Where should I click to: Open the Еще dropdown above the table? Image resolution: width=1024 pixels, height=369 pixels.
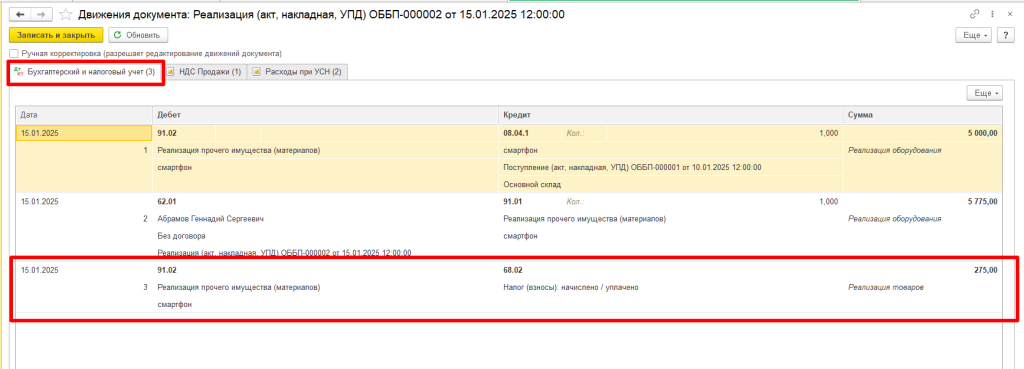(983, 93)
